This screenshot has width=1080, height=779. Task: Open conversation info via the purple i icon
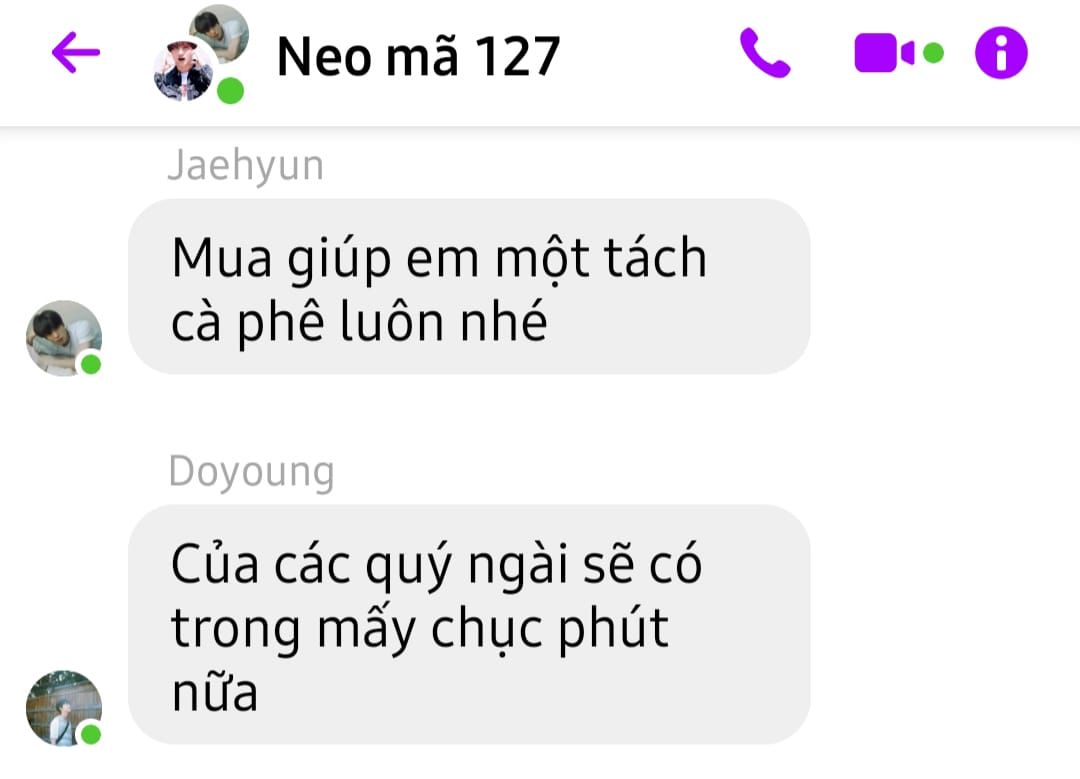(1001, 53)
